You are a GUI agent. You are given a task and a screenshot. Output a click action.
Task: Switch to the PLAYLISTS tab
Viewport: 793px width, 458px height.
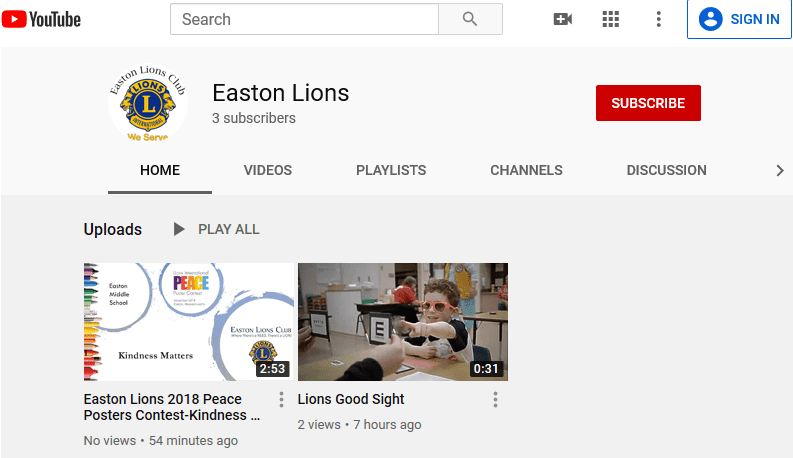pos(391,170)
